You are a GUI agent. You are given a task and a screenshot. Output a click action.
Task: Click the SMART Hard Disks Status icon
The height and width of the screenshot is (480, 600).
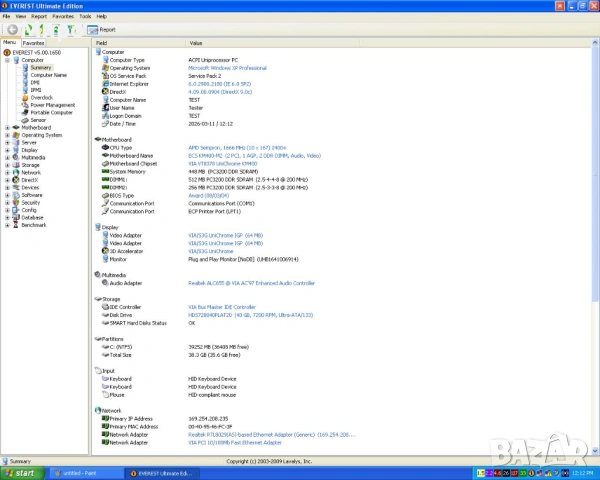click(x=106, y=323)
